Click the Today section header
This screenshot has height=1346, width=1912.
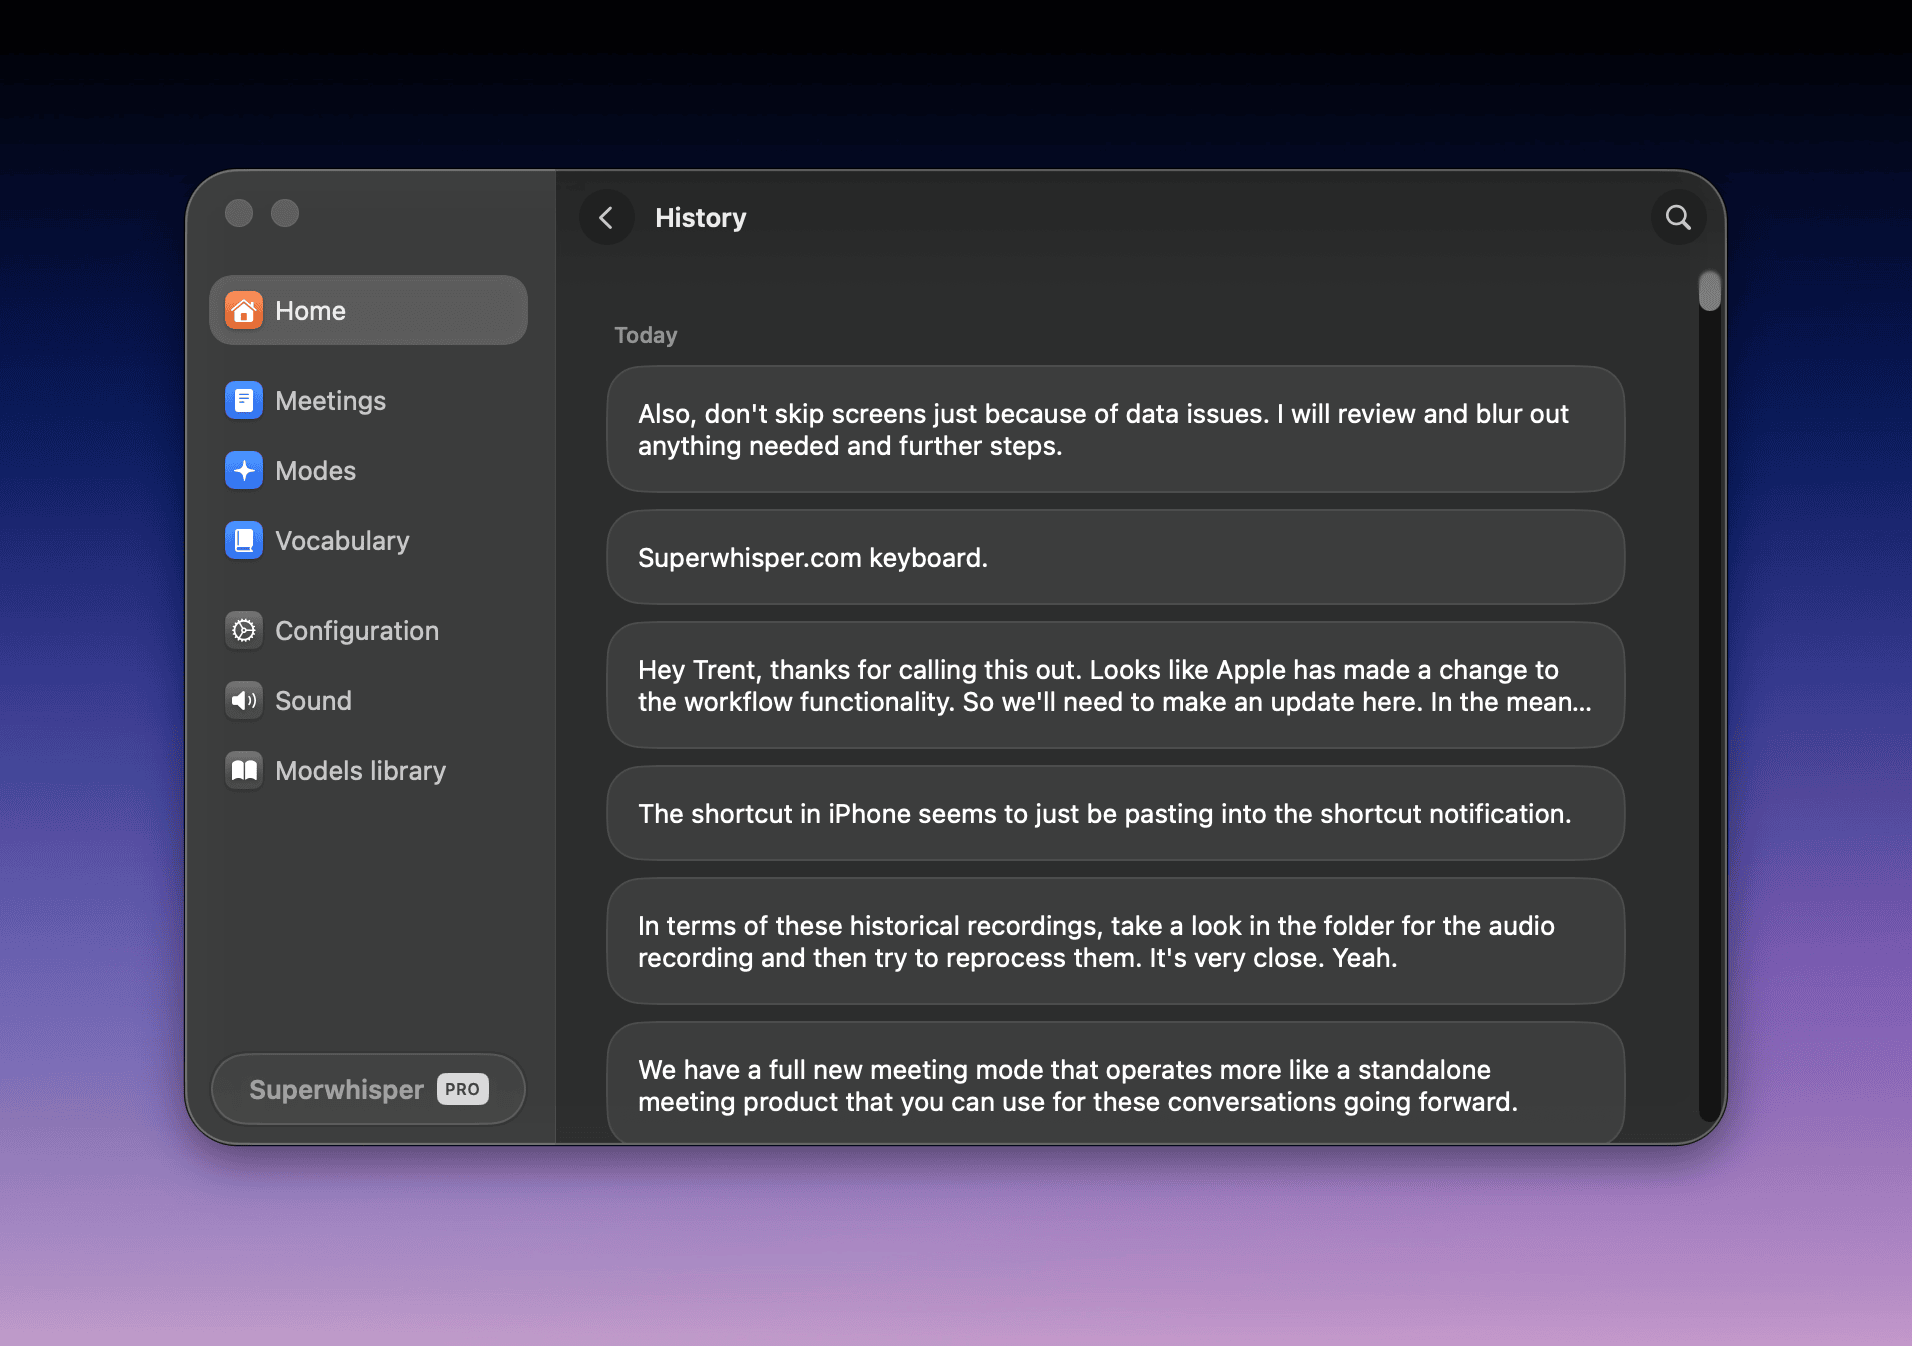click(x=645, y=335)
